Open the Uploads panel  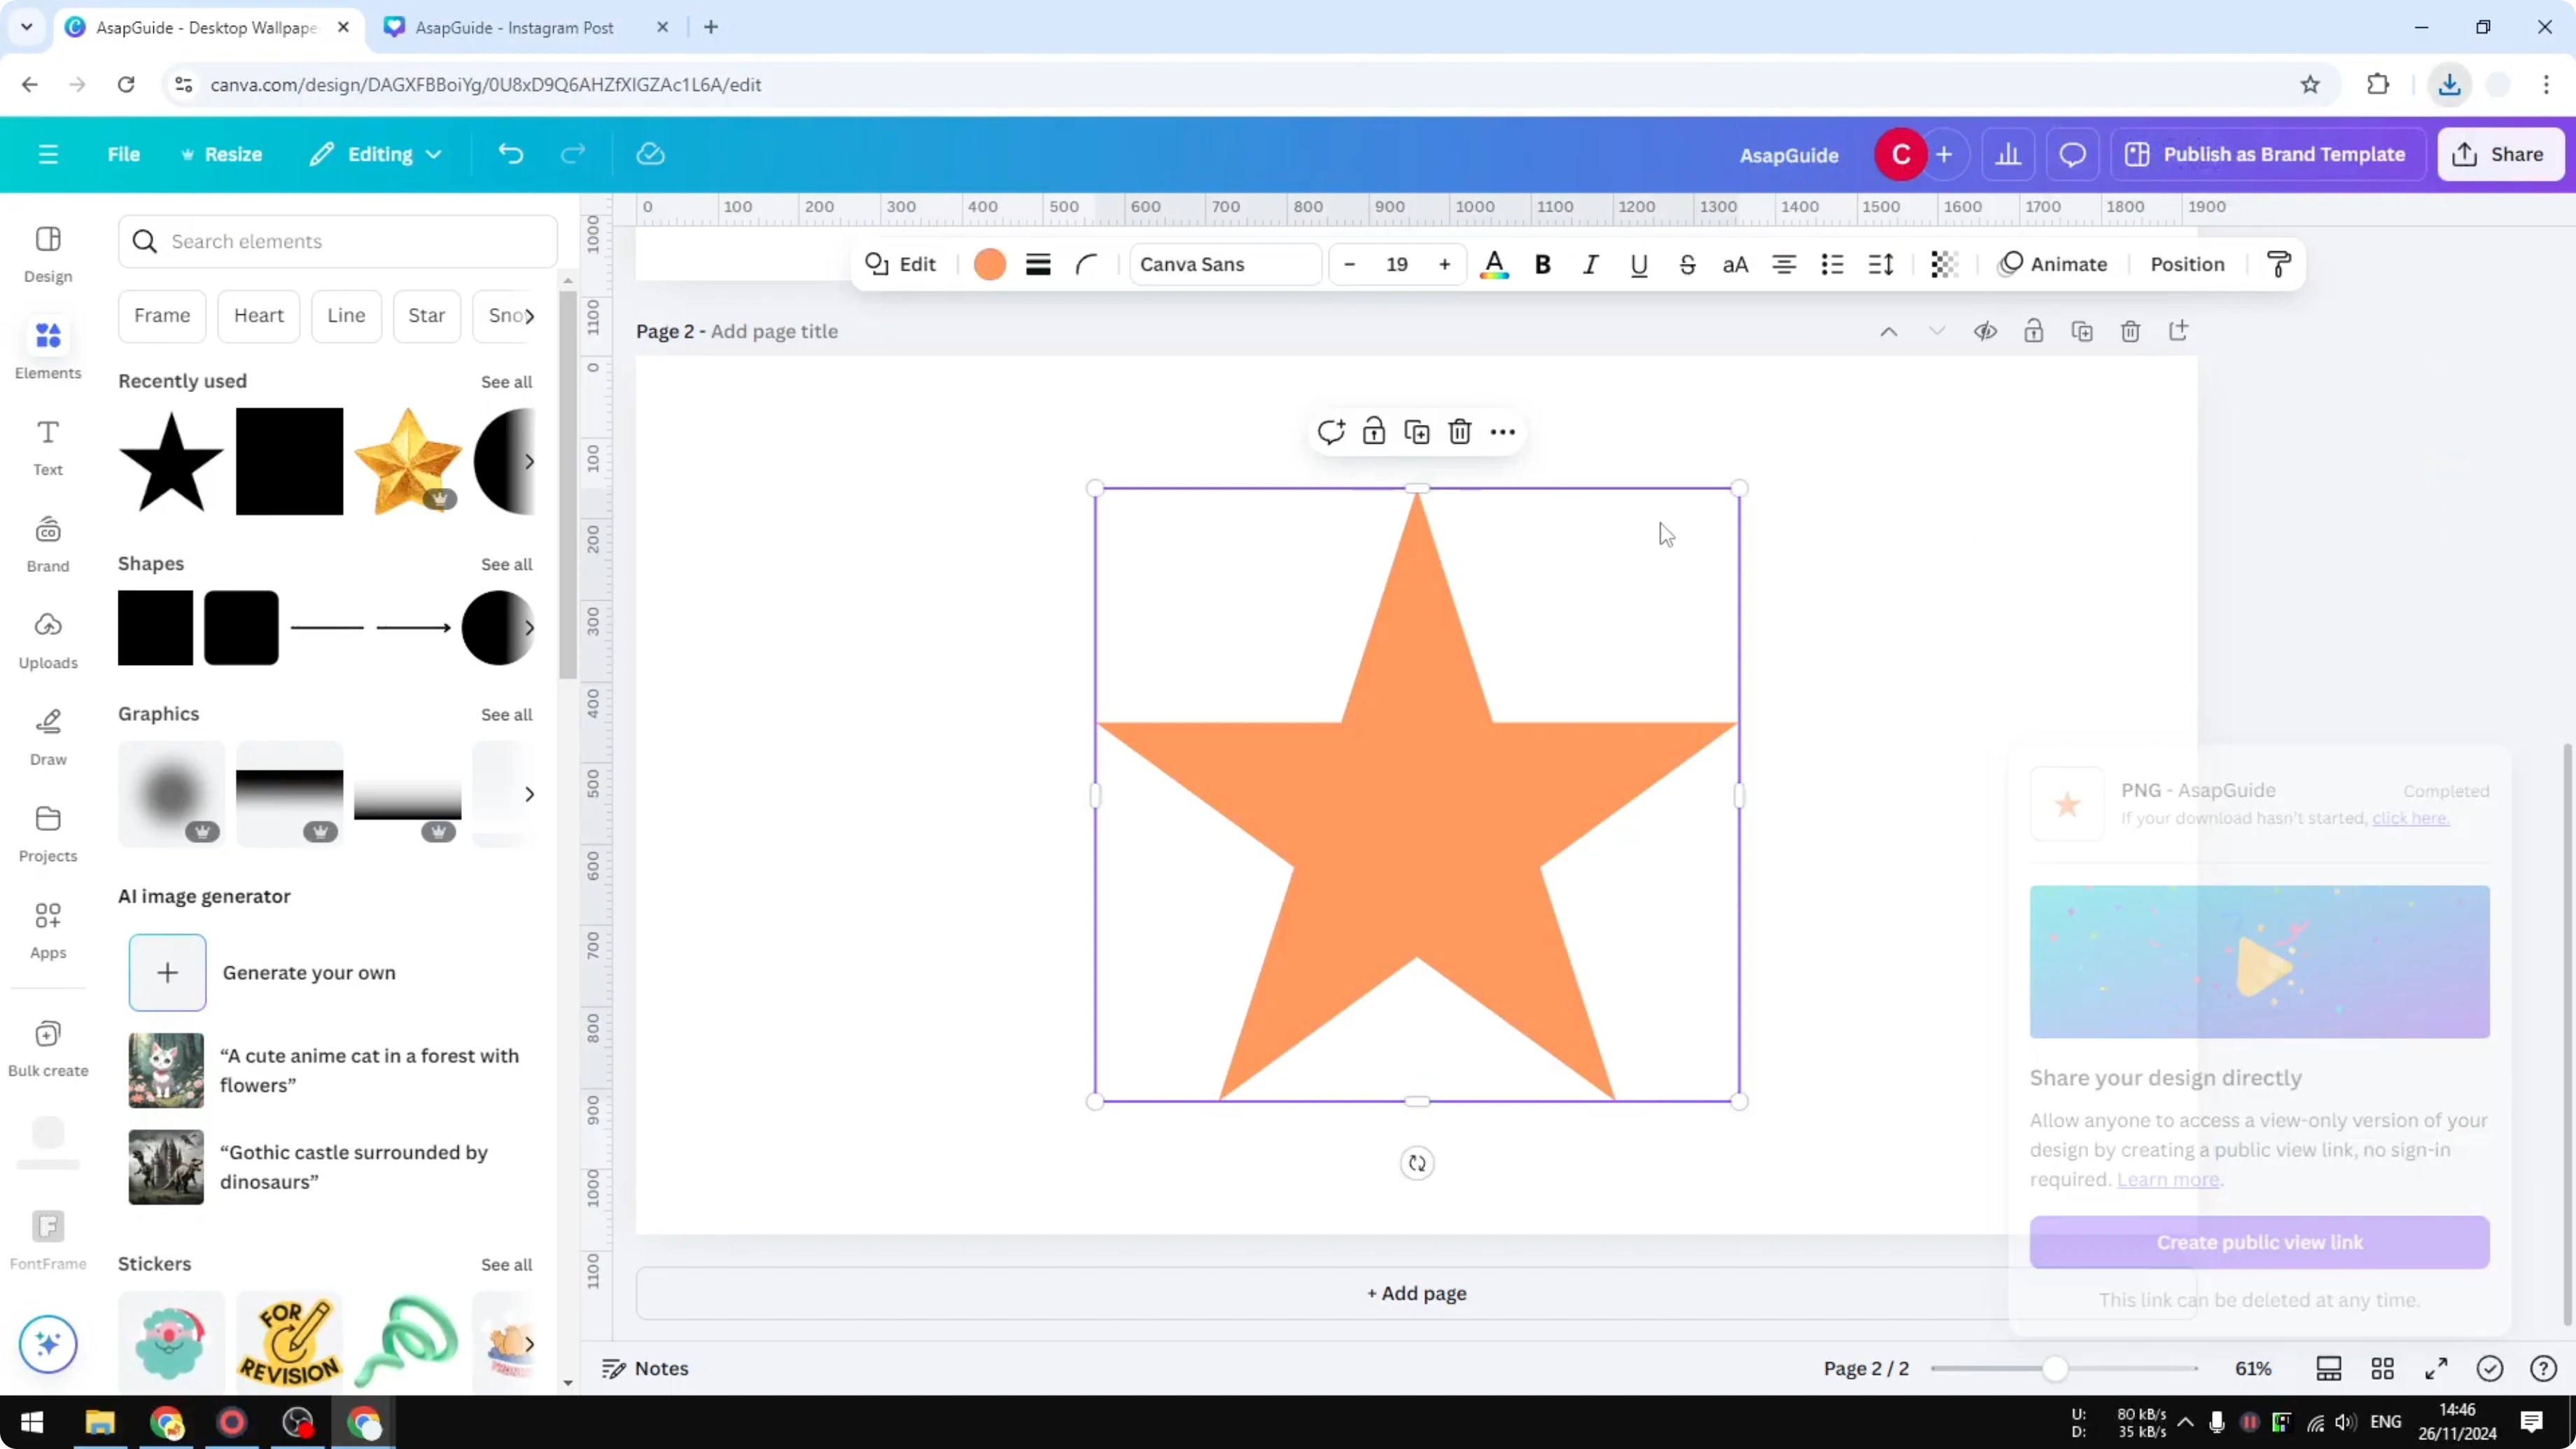pos(47,640)
